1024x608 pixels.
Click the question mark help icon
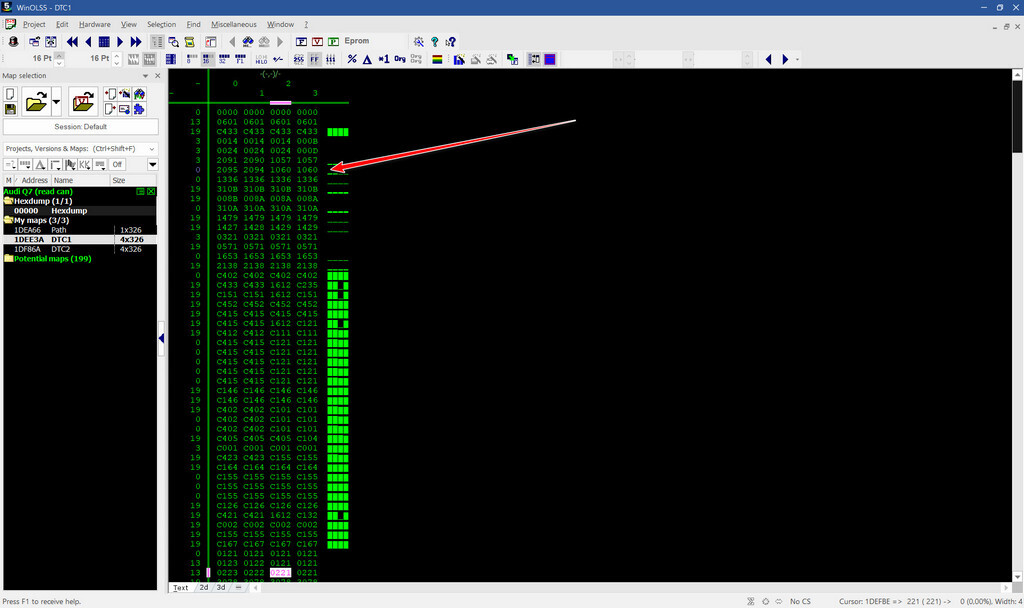coord(434,42)
